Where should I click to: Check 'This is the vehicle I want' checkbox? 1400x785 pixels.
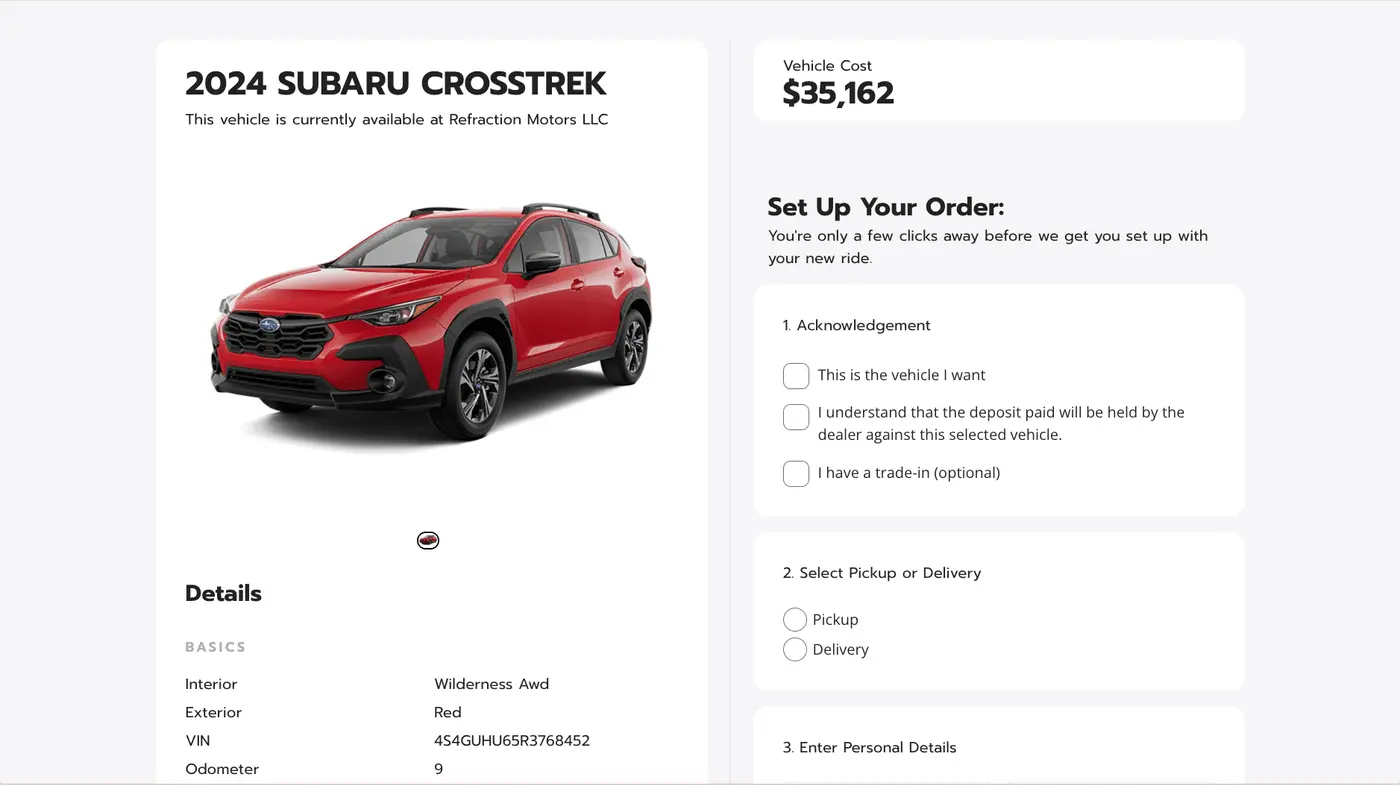tap(796, 376)
